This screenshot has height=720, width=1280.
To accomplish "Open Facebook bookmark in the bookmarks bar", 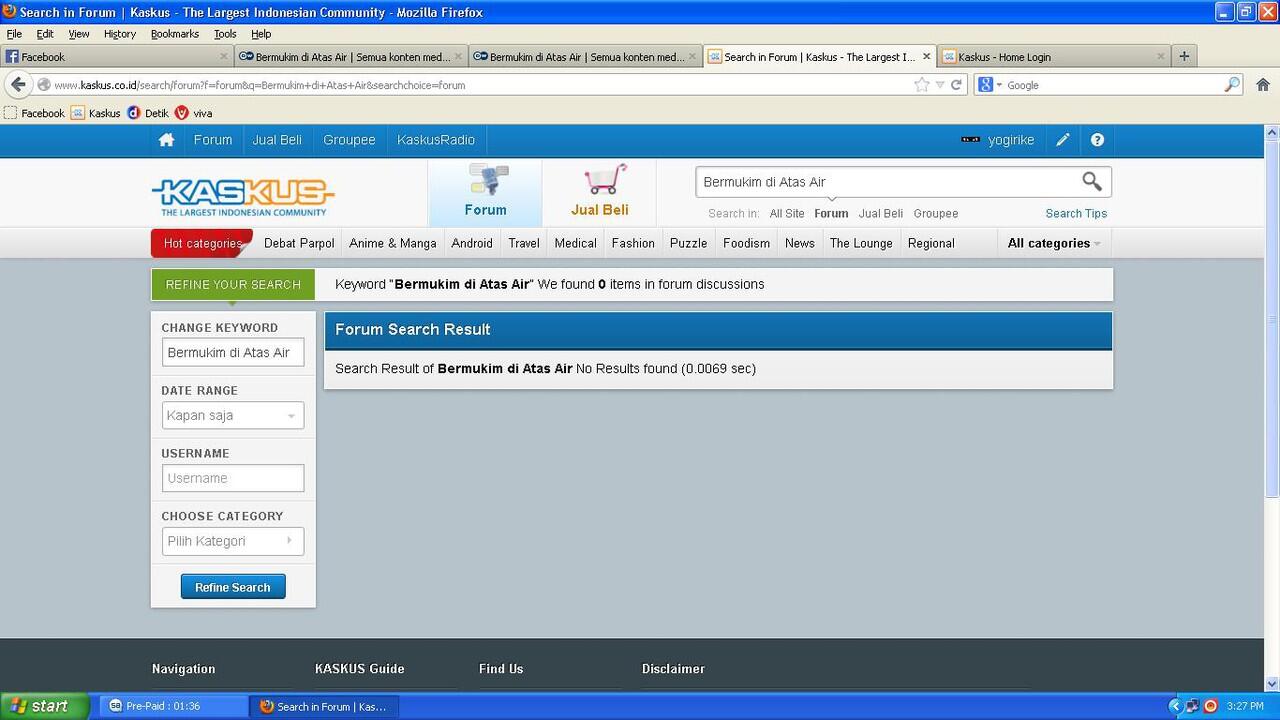I will pos(34,113).
